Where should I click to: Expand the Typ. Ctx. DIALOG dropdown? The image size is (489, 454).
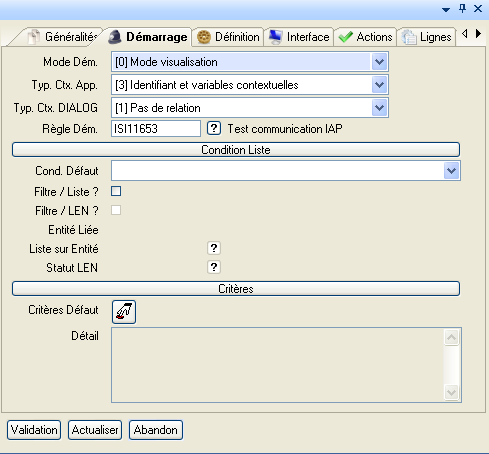pyautogui.click(x=379, y=108)
